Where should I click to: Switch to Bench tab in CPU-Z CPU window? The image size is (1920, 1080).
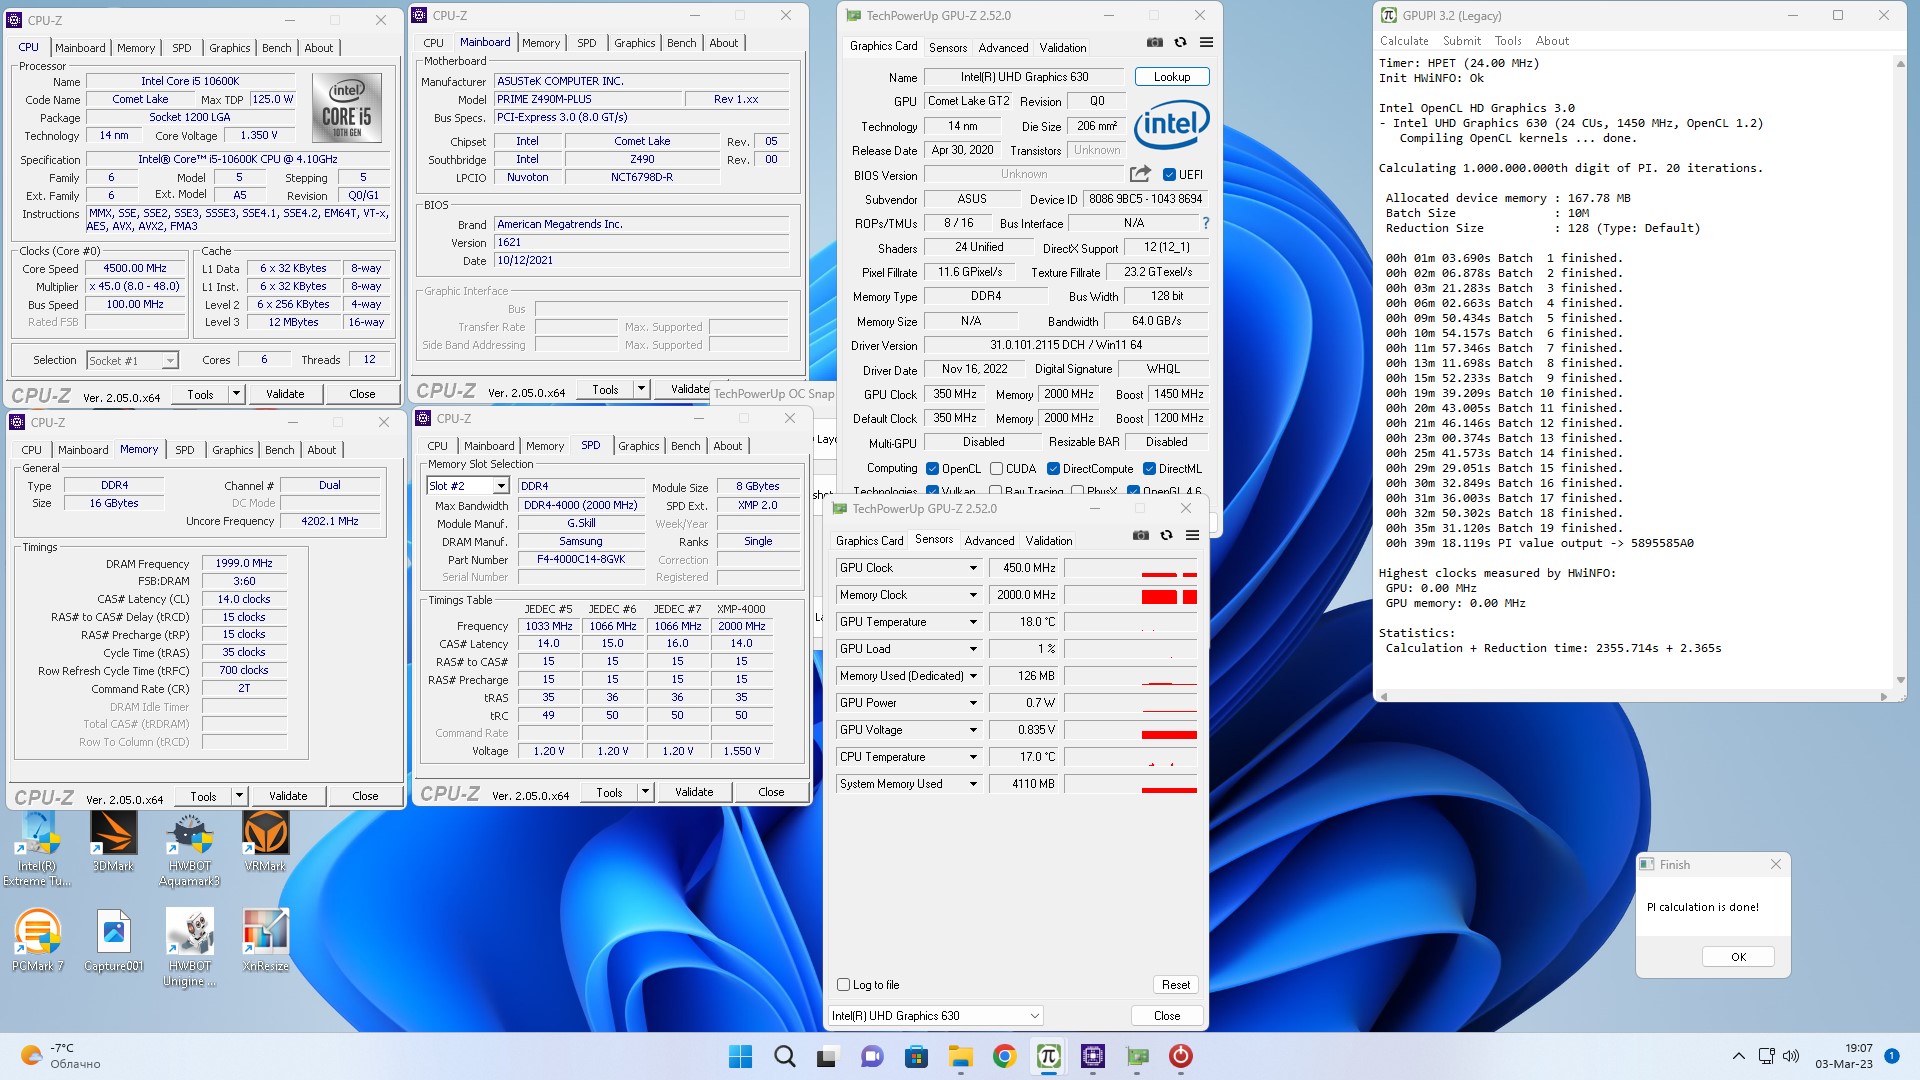pos(277,47)
